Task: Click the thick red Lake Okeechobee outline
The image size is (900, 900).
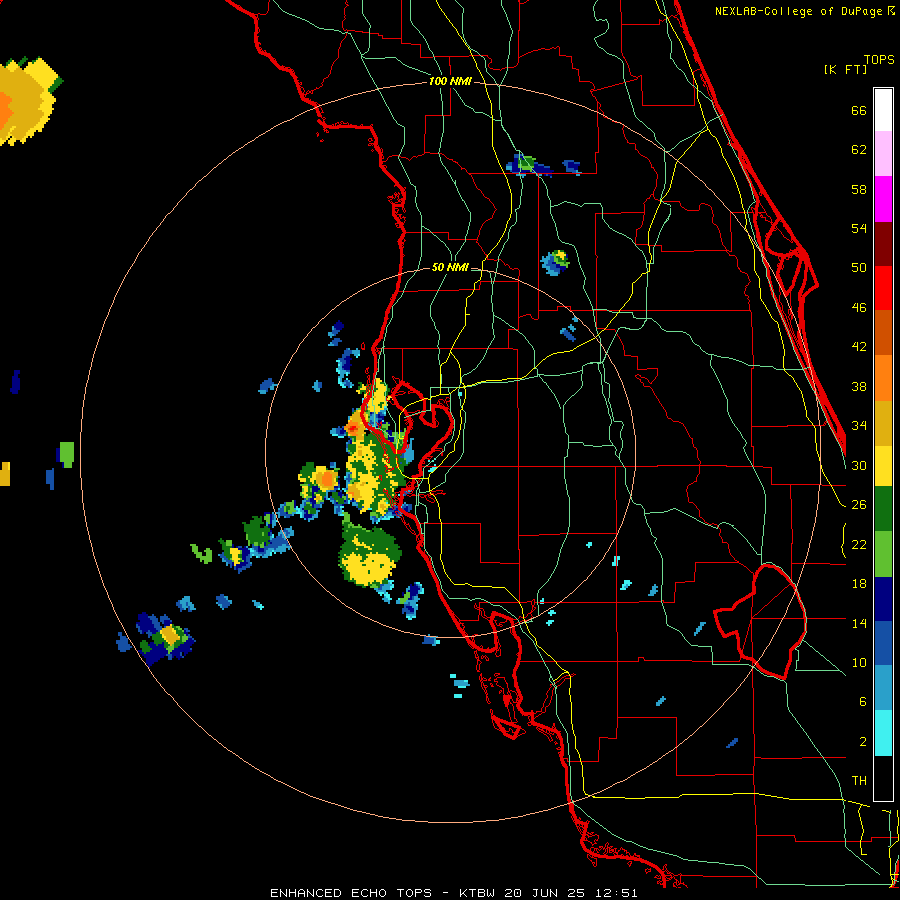Action: (761, 622)
